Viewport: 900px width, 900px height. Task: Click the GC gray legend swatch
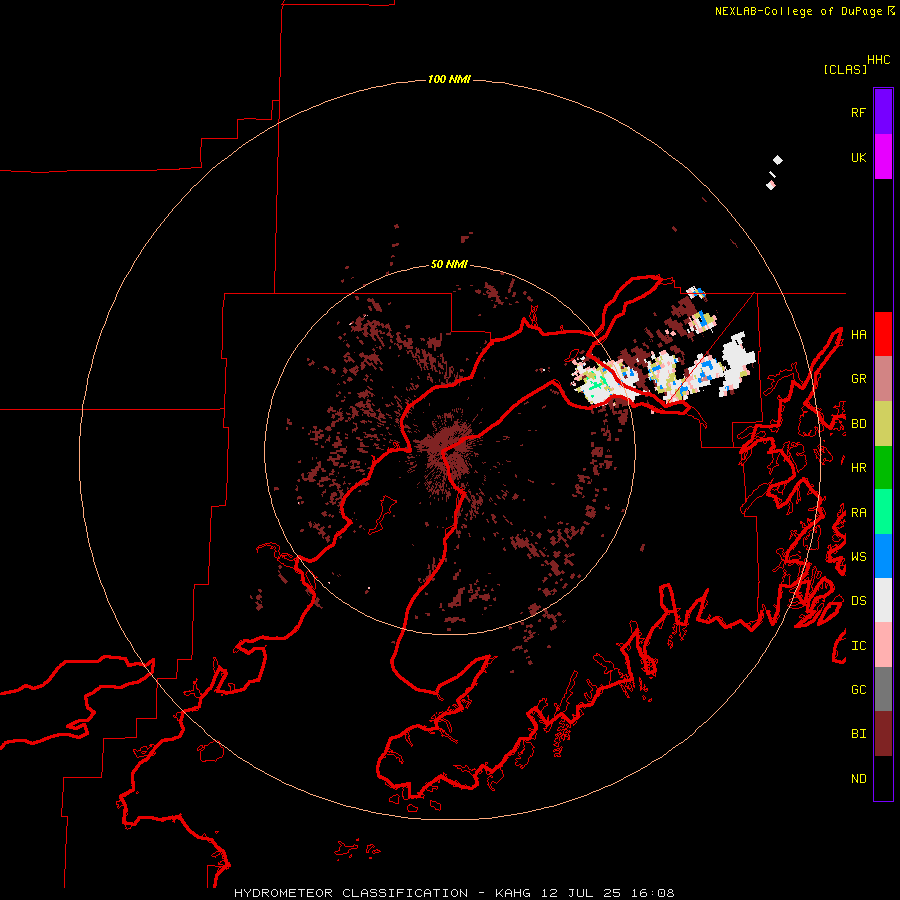click(883, 689)
